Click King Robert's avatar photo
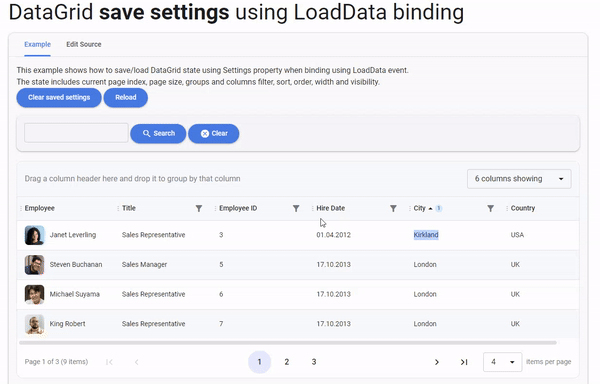Viewport: 600px width, 384px height. tap(34, 324)
